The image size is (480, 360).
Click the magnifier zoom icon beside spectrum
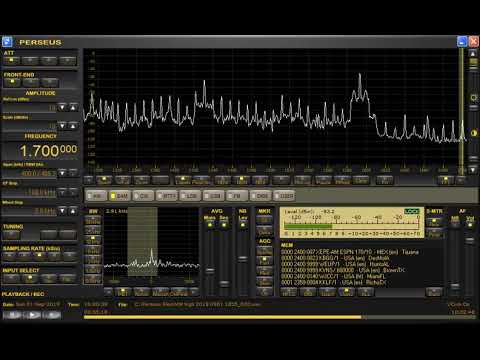coord(473,98)
